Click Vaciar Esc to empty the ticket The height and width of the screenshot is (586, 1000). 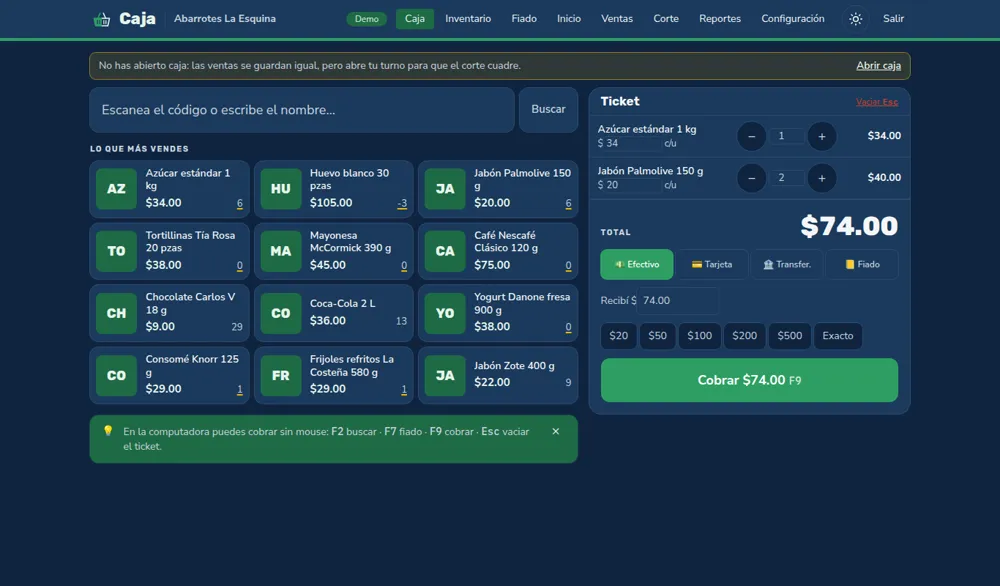(x=877, y=102)
